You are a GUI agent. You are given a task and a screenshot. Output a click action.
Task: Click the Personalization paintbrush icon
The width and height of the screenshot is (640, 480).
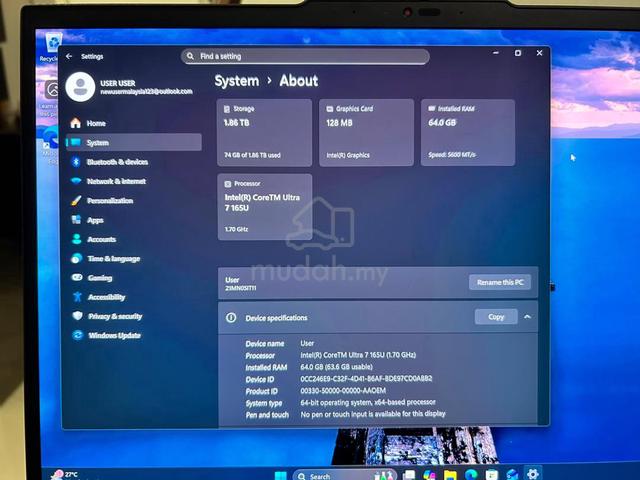pos(76,200)
